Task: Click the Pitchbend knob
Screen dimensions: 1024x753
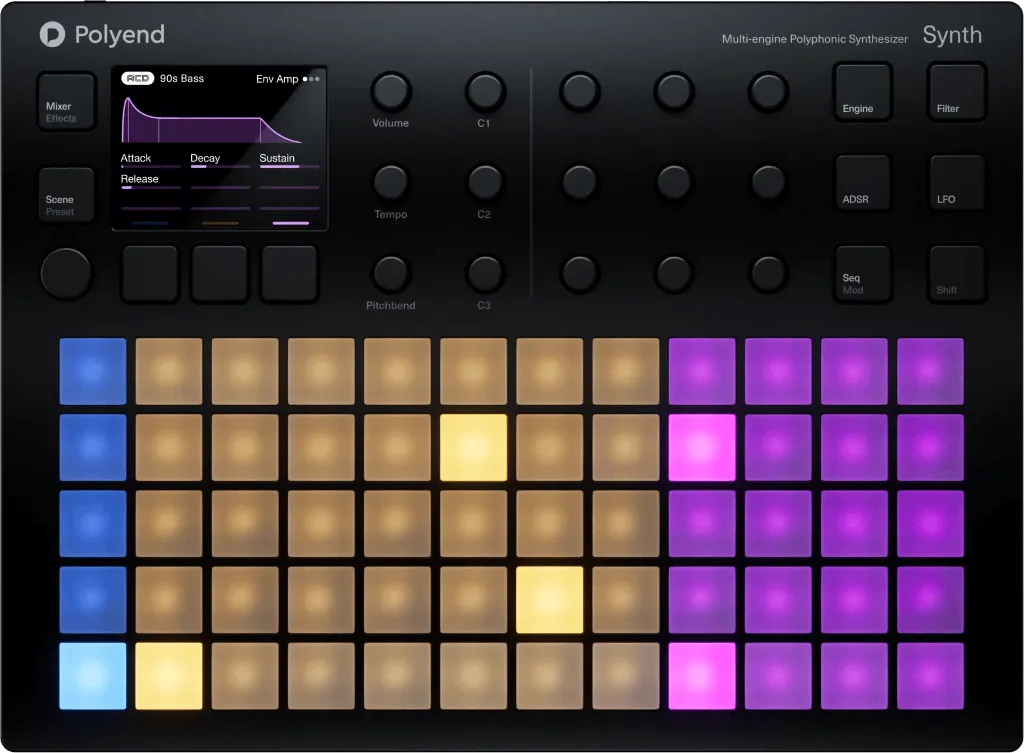Action: (391, 273)
